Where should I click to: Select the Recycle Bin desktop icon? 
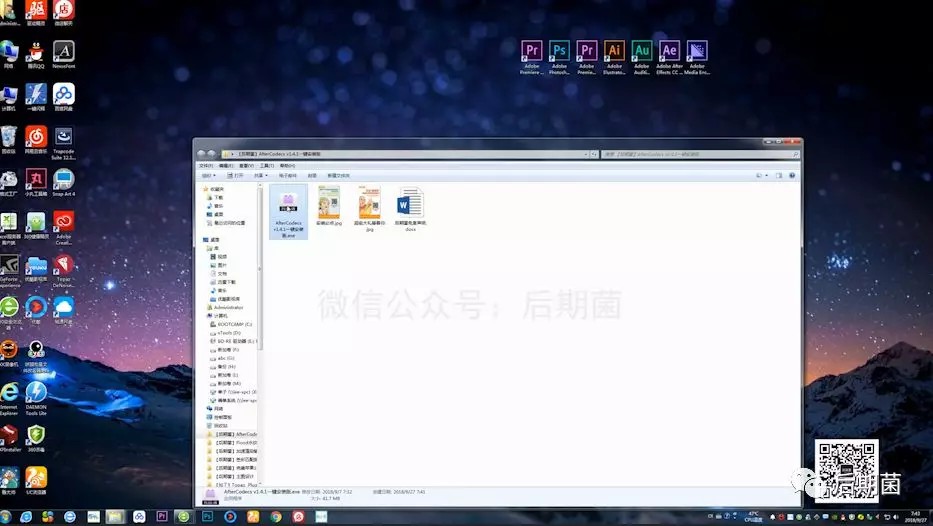point(8,140)
